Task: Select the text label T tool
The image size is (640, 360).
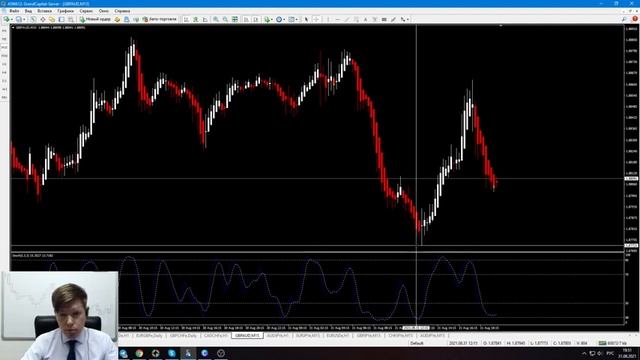Action: click(x=376, y=19)
